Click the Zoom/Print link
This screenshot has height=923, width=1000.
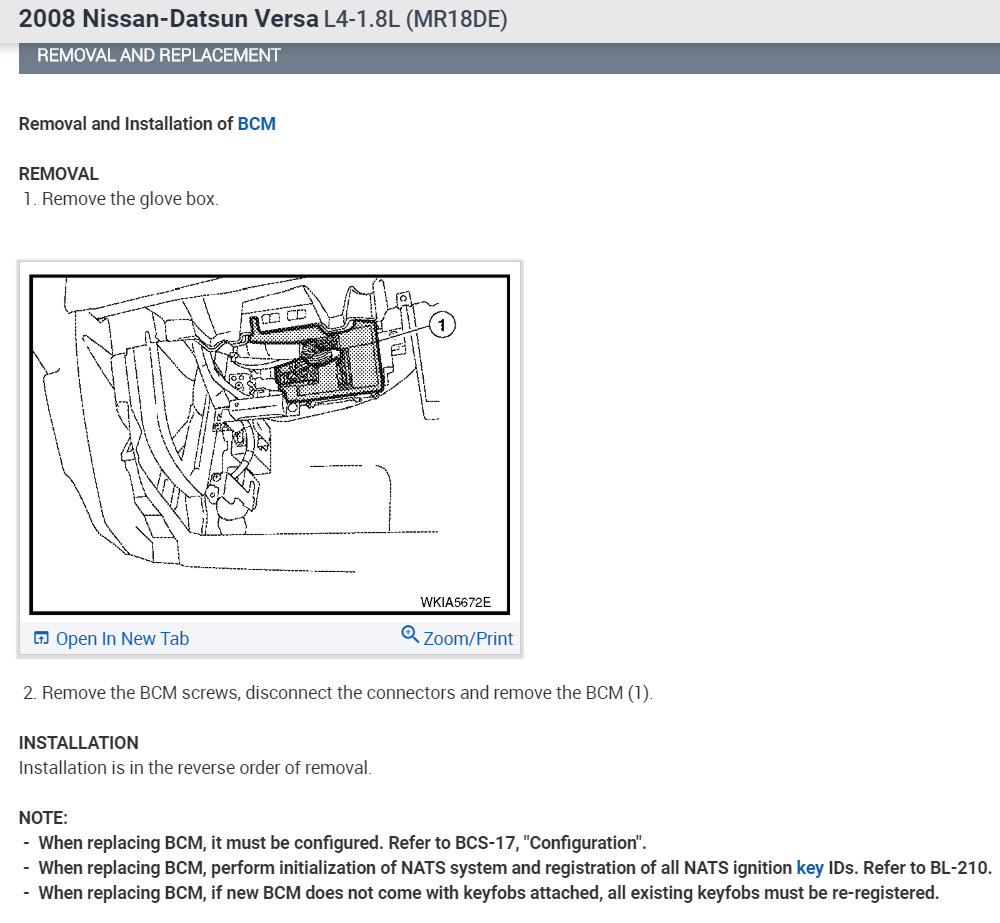point(468,639)
